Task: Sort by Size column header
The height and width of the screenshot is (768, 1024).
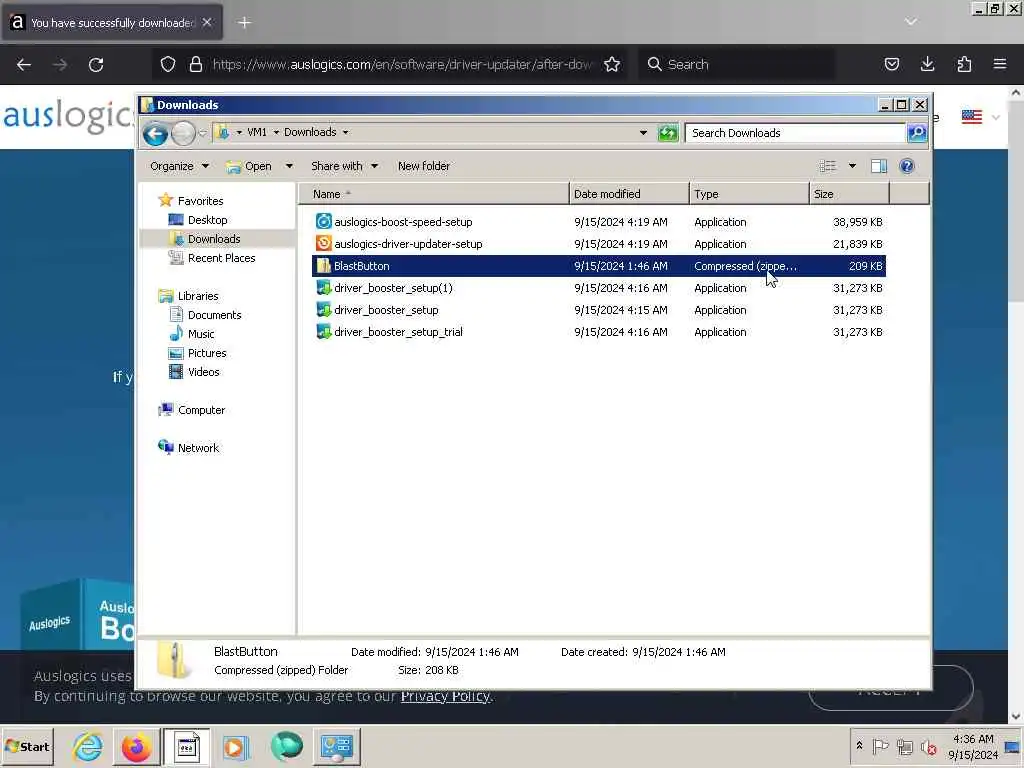Action: (849, 194)
